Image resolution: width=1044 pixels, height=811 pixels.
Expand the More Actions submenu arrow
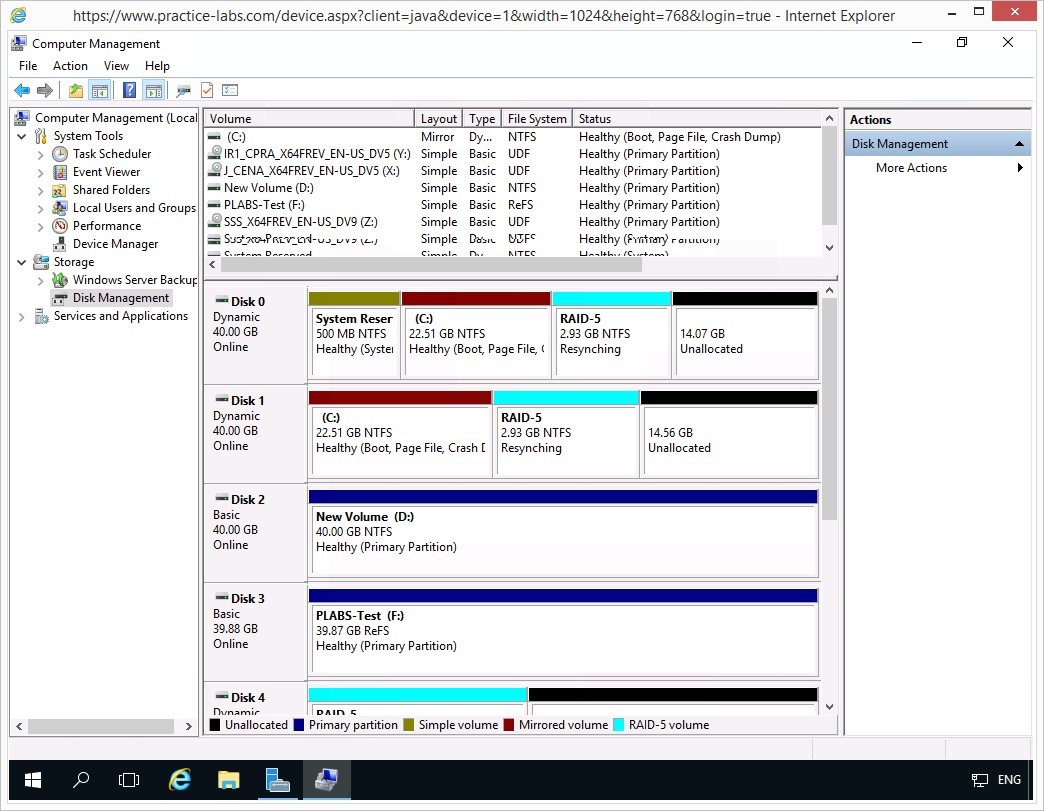point(1020,168)
